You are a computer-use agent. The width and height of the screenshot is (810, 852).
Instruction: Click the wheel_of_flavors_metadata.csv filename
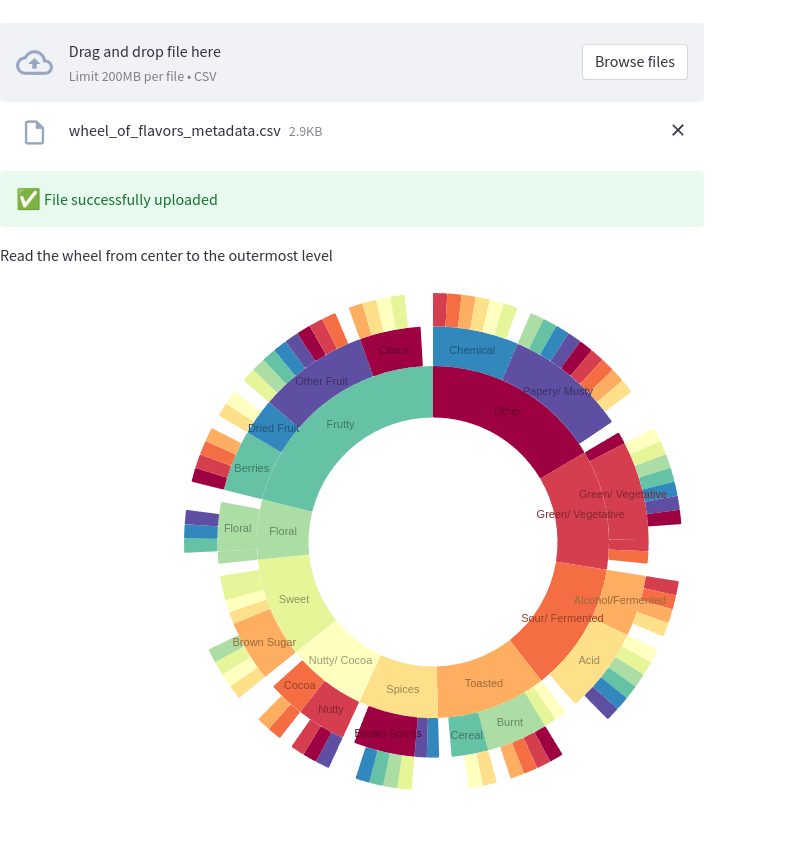click(x=174, y=131)
